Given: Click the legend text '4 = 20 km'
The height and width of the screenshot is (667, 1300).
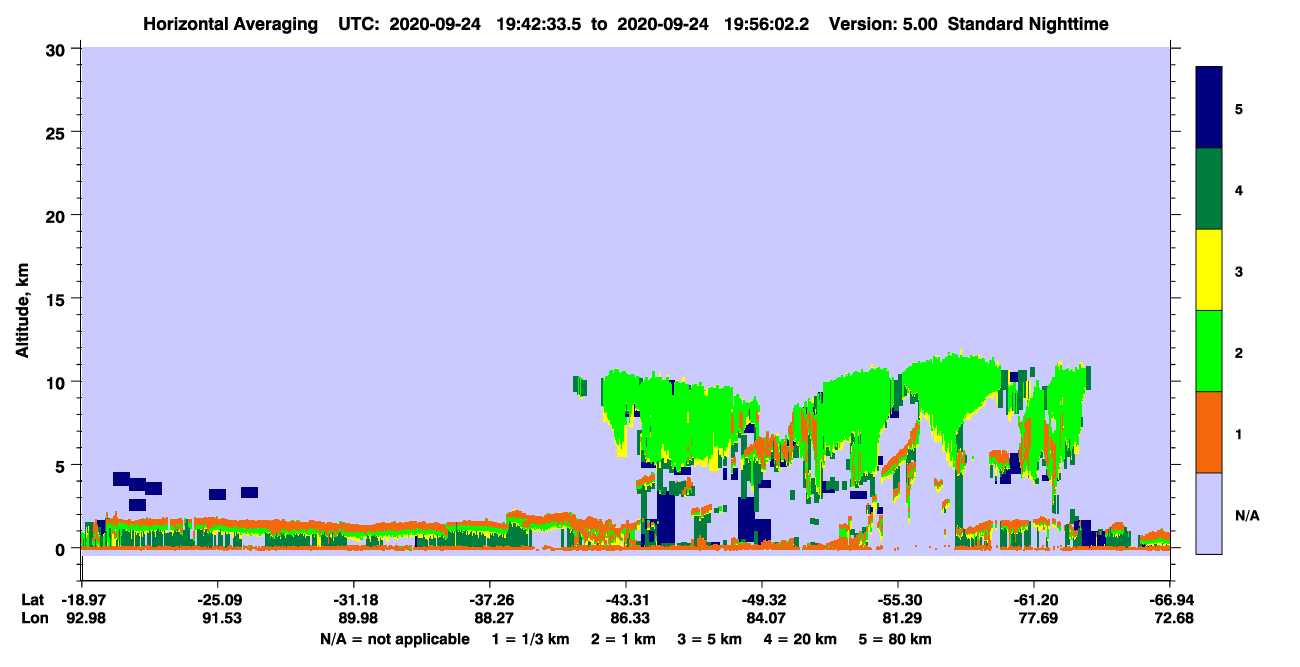Looking at the screenshot, I should point(801,639).
